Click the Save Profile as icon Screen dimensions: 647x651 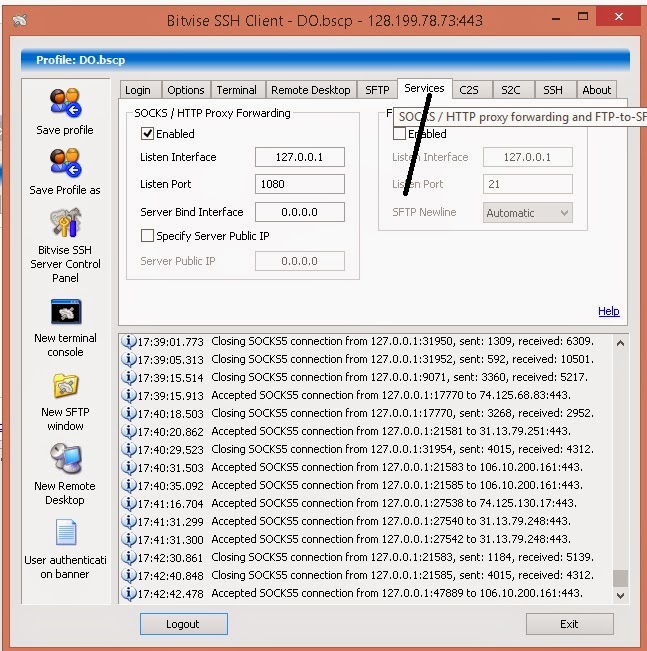(x=65, y=163)
